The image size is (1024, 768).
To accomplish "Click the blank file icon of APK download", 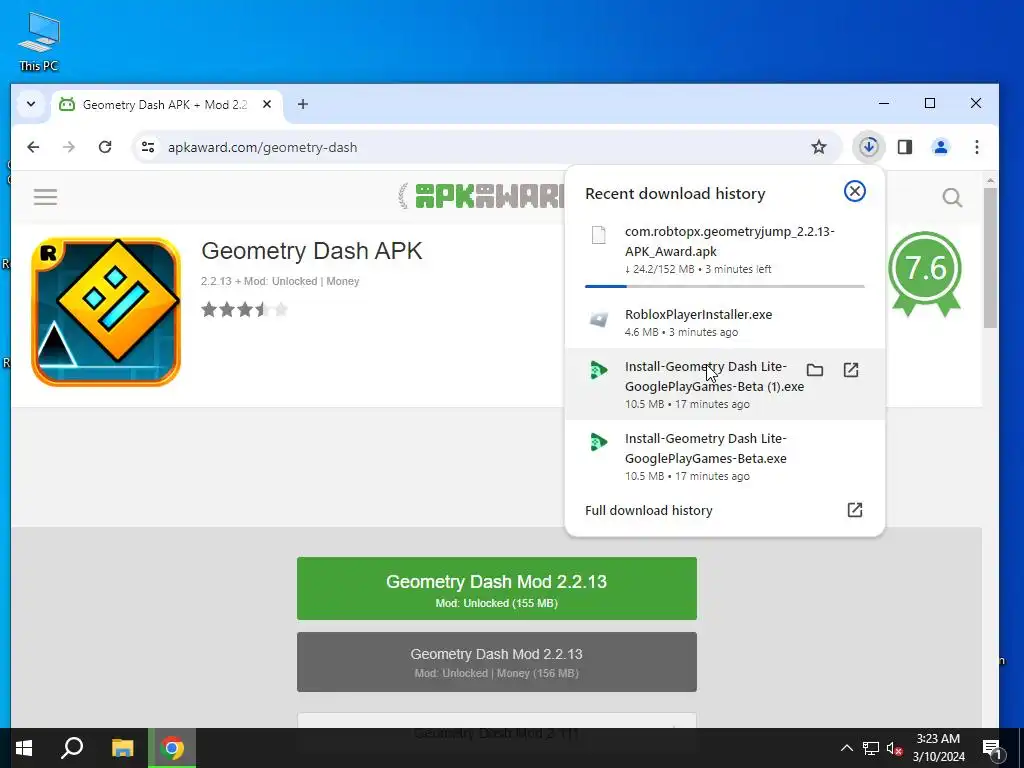I will pos(598,234).
